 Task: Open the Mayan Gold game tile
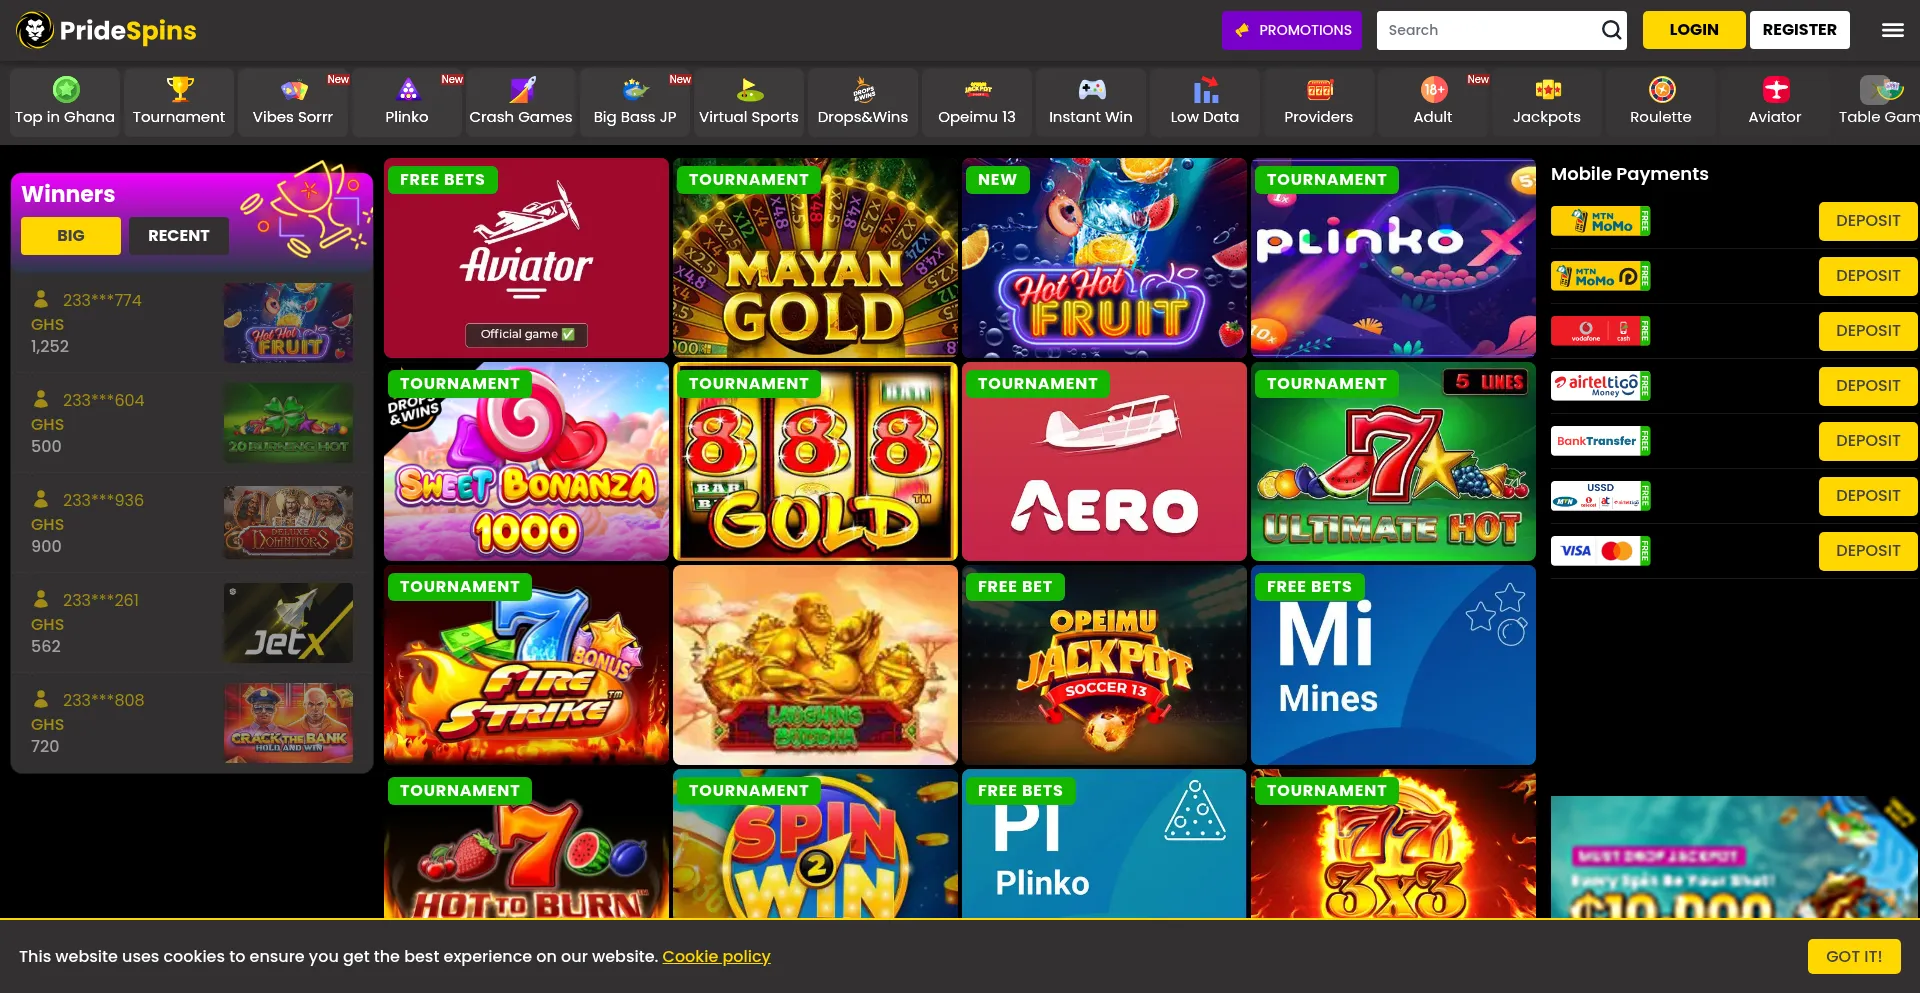[815, 258]
